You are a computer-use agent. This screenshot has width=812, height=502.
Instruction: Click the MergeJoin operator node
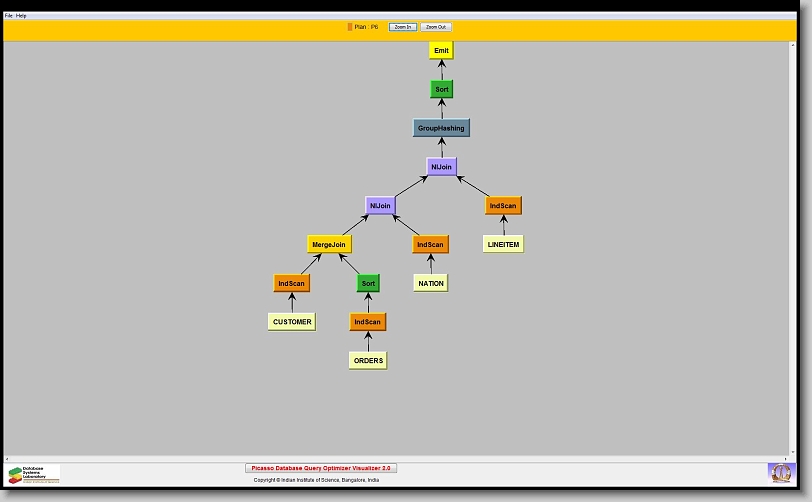pyautogui.click(x=329, y=244)
